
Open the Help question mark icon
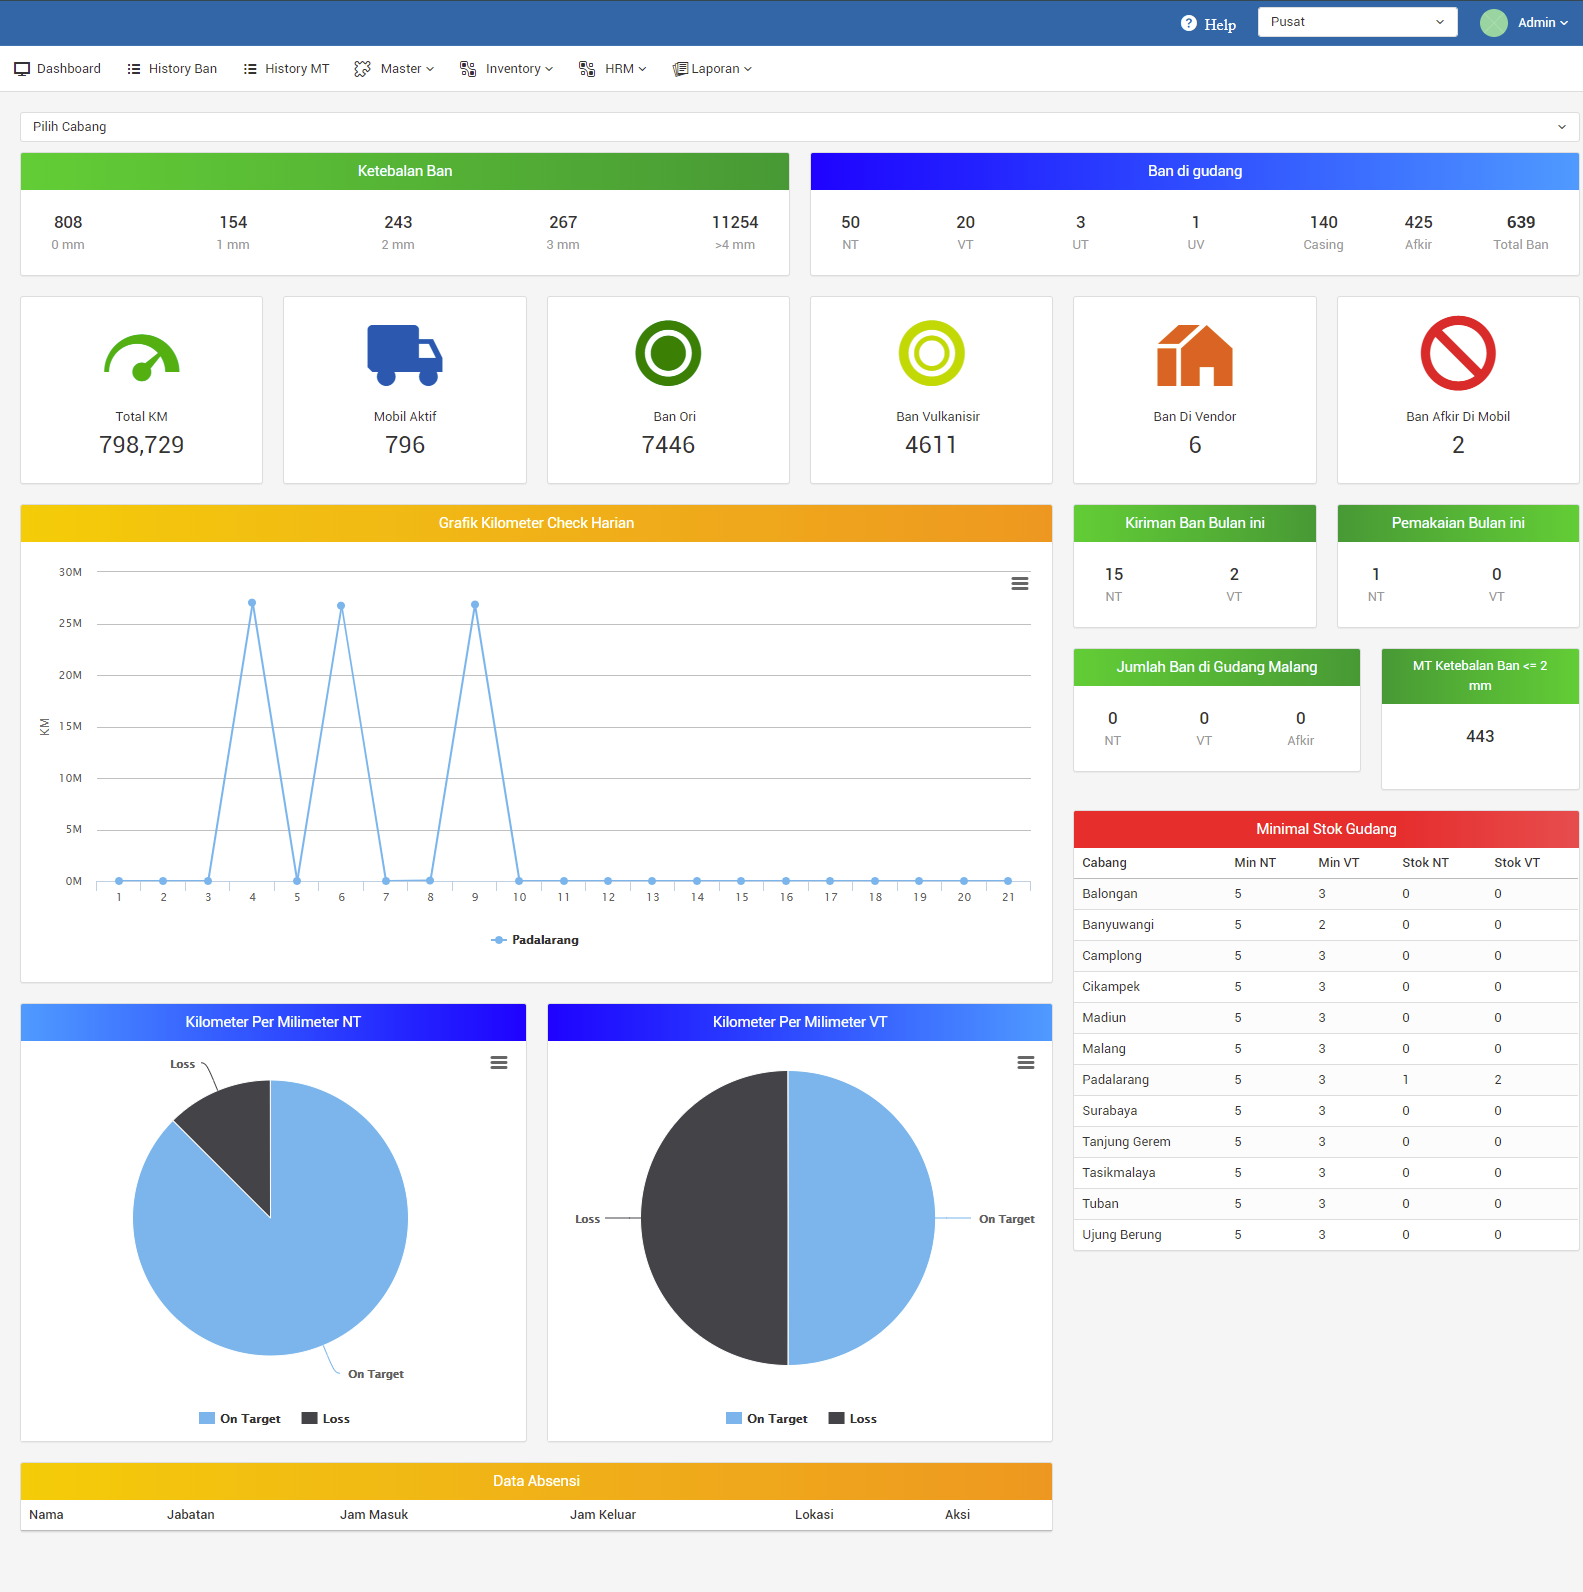tap(1188, 23)
